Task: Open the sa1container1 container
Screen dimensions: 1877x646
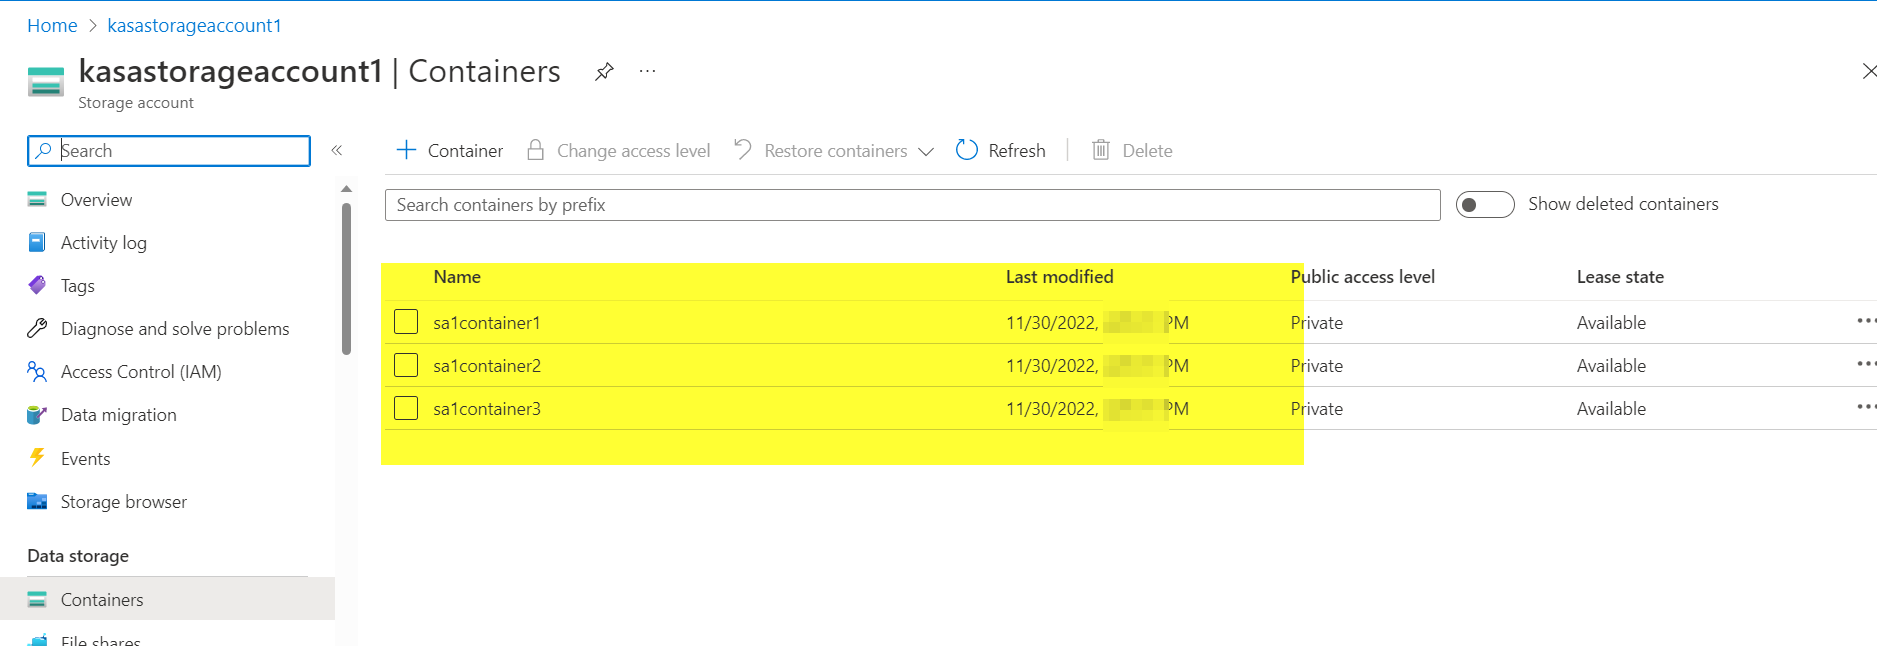Action: [x=487, y=323]
